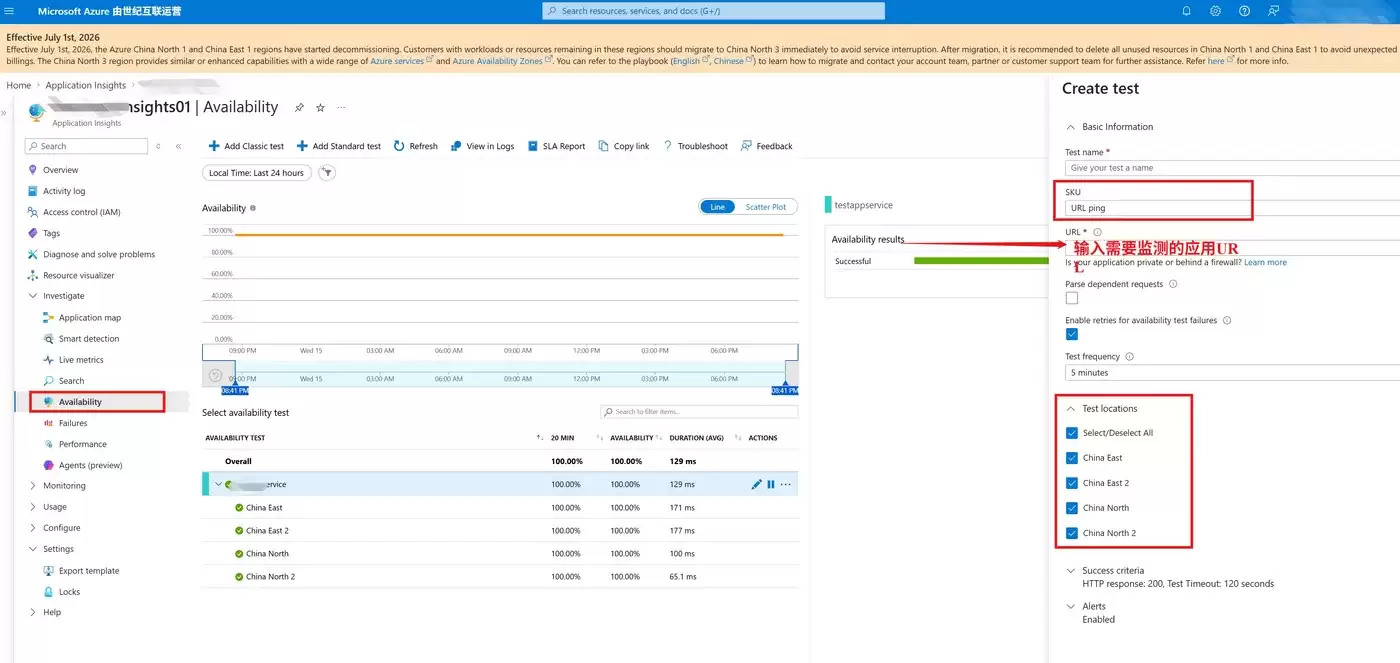The image size is (1400, 663).
Task: Open the help question mark in header
Action: tap(1244, 11)
